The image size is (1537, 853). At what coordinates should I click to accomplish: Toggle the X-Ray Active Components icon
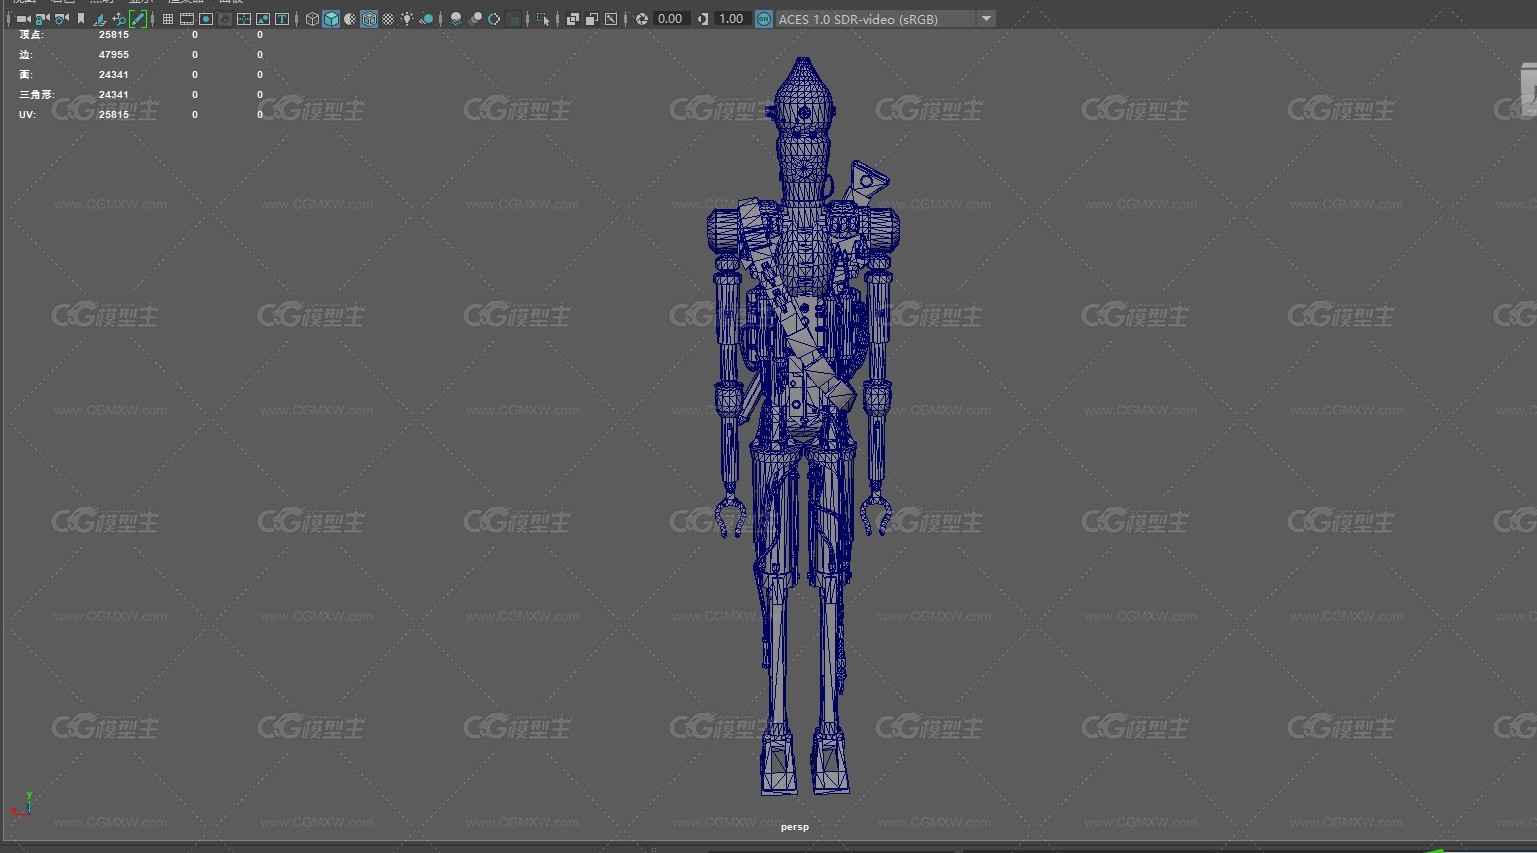pyautogui.click(x=592, y=19)
